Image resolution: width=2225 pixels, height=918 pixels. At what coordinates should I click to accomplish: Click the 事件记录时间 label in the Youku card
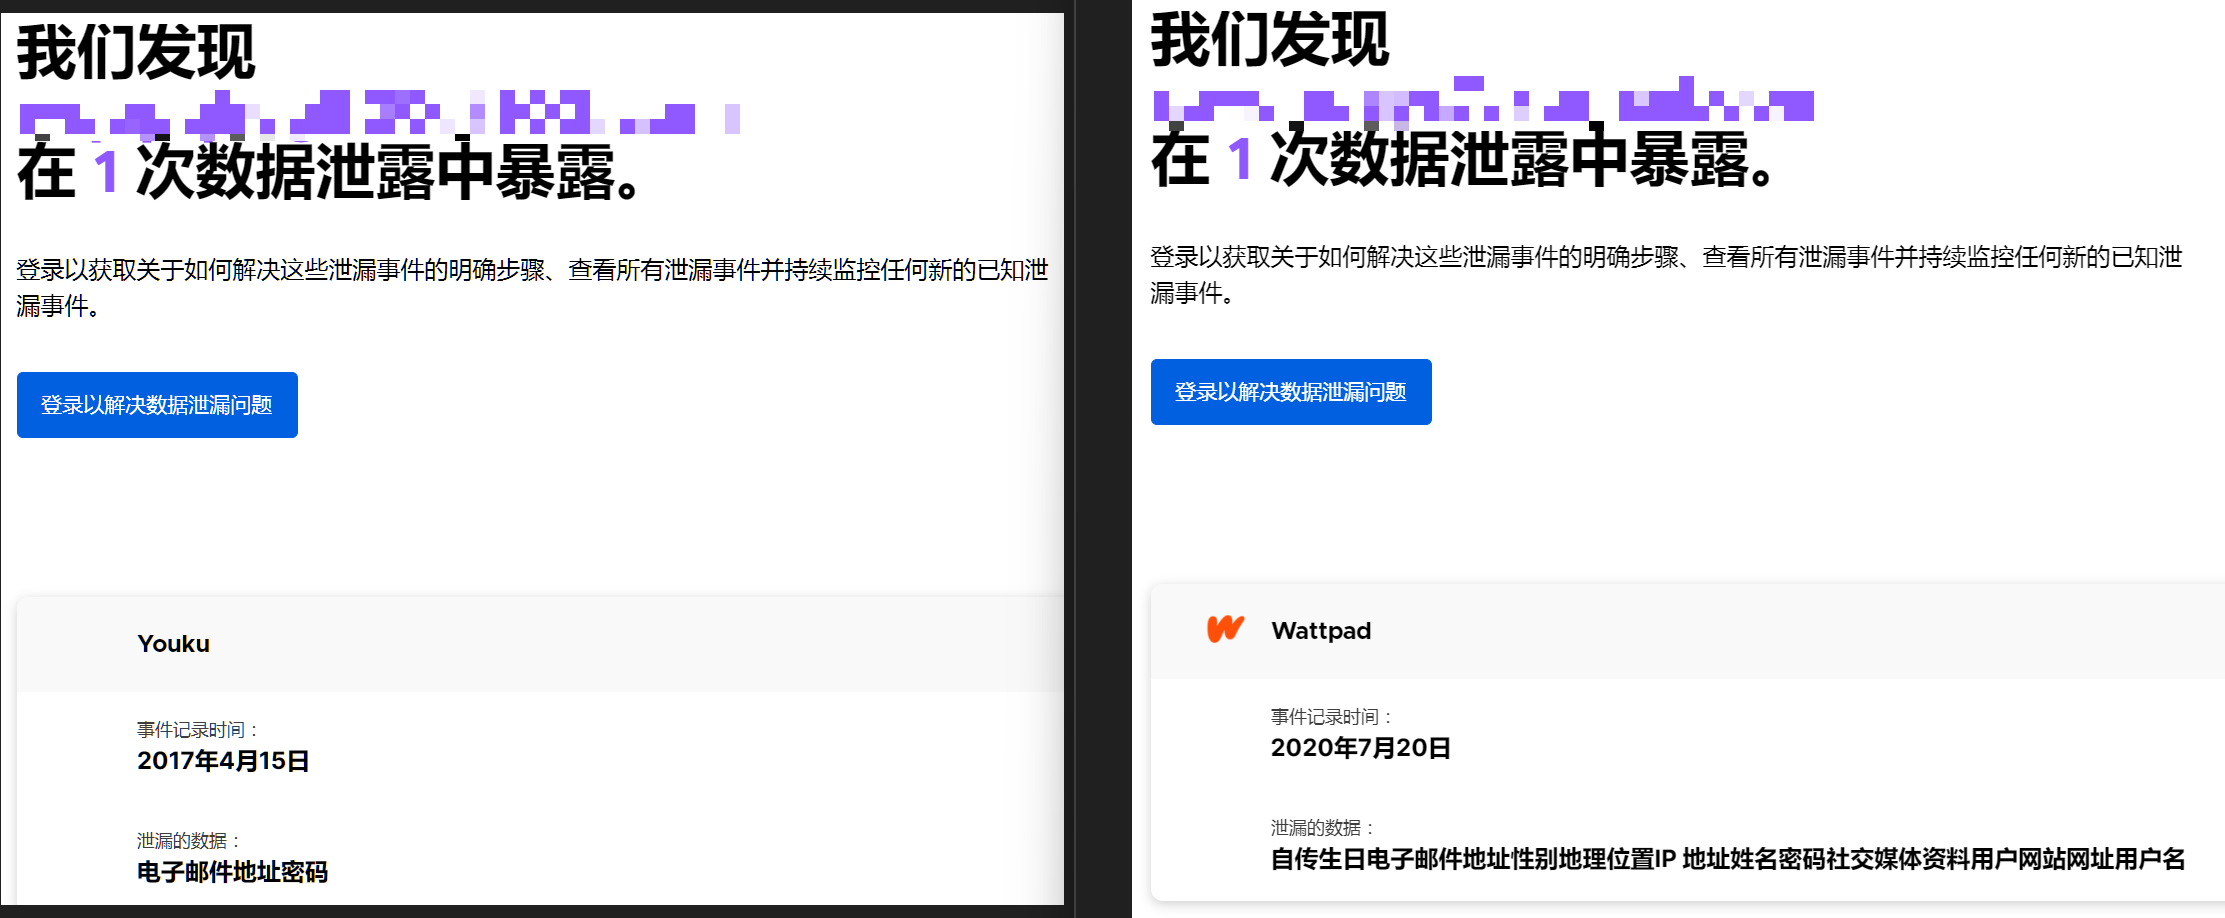click(198, 730)
